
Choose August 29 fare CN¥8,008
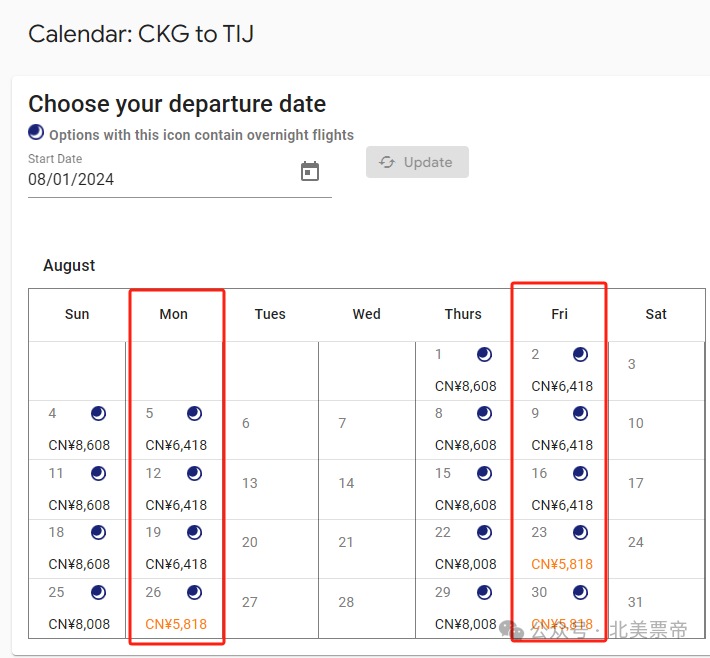tap(465, 608)
